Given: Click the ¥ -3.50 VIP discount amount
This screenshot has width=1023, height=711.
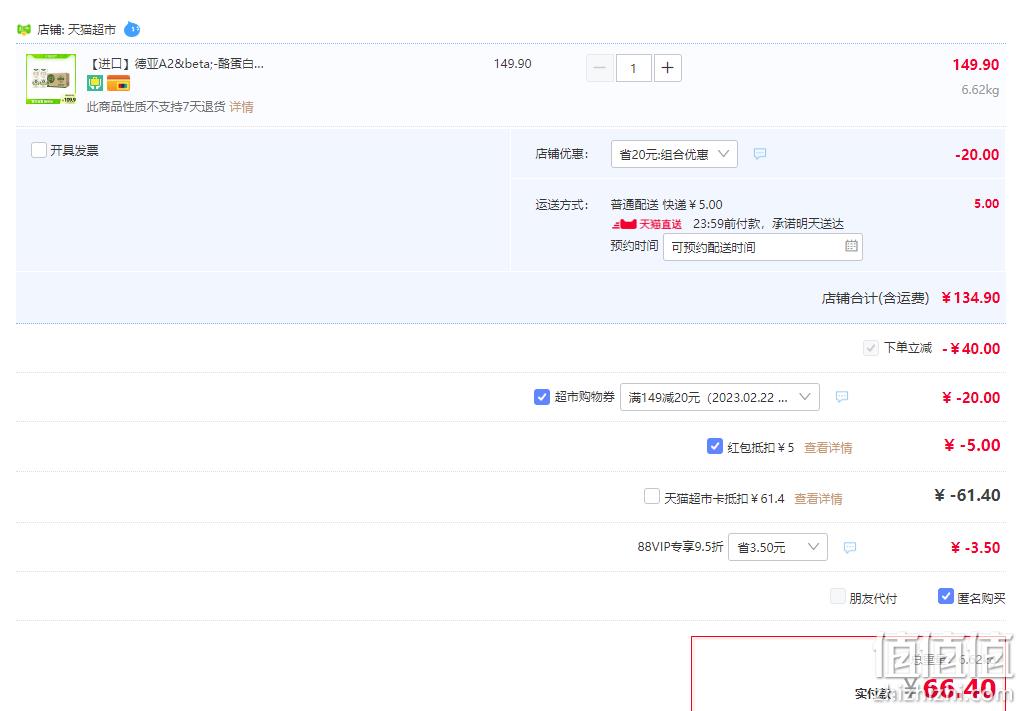Looking at the screenshot, I should tap(975, 547).
